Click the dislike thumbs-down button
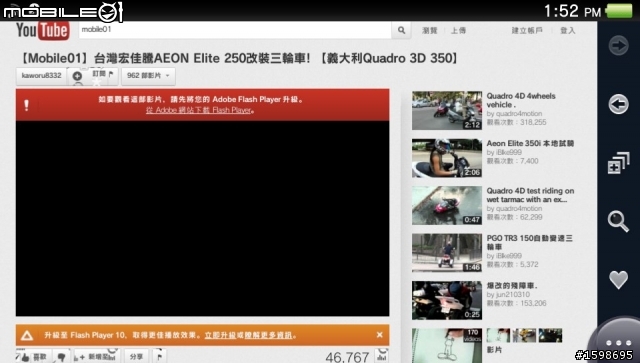The height and width of the screenshot is (363, 640). pyautogui.click(x=62, y=356)
